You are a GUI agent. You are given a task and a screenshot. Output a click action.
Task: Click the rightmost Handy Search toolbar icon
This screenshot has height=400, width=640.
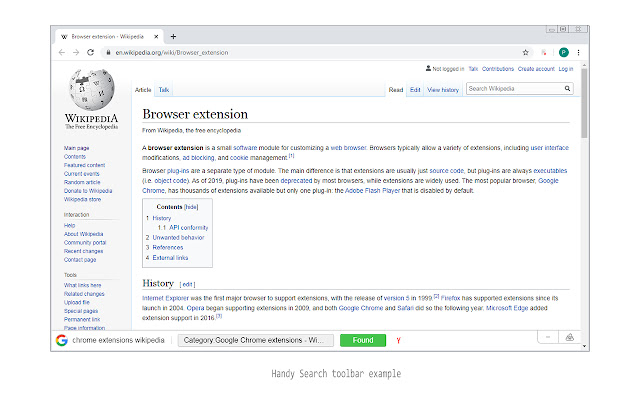click(x=570, y=337)
